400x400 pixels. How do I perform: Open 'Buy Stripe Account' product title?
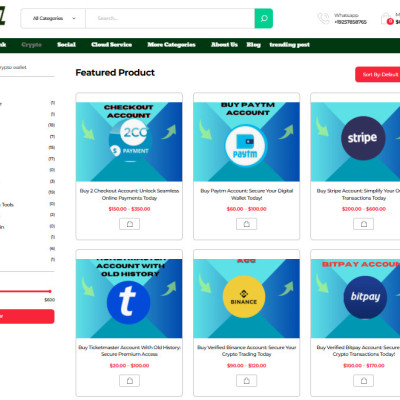pyautogui.click(x=358, y=194)
